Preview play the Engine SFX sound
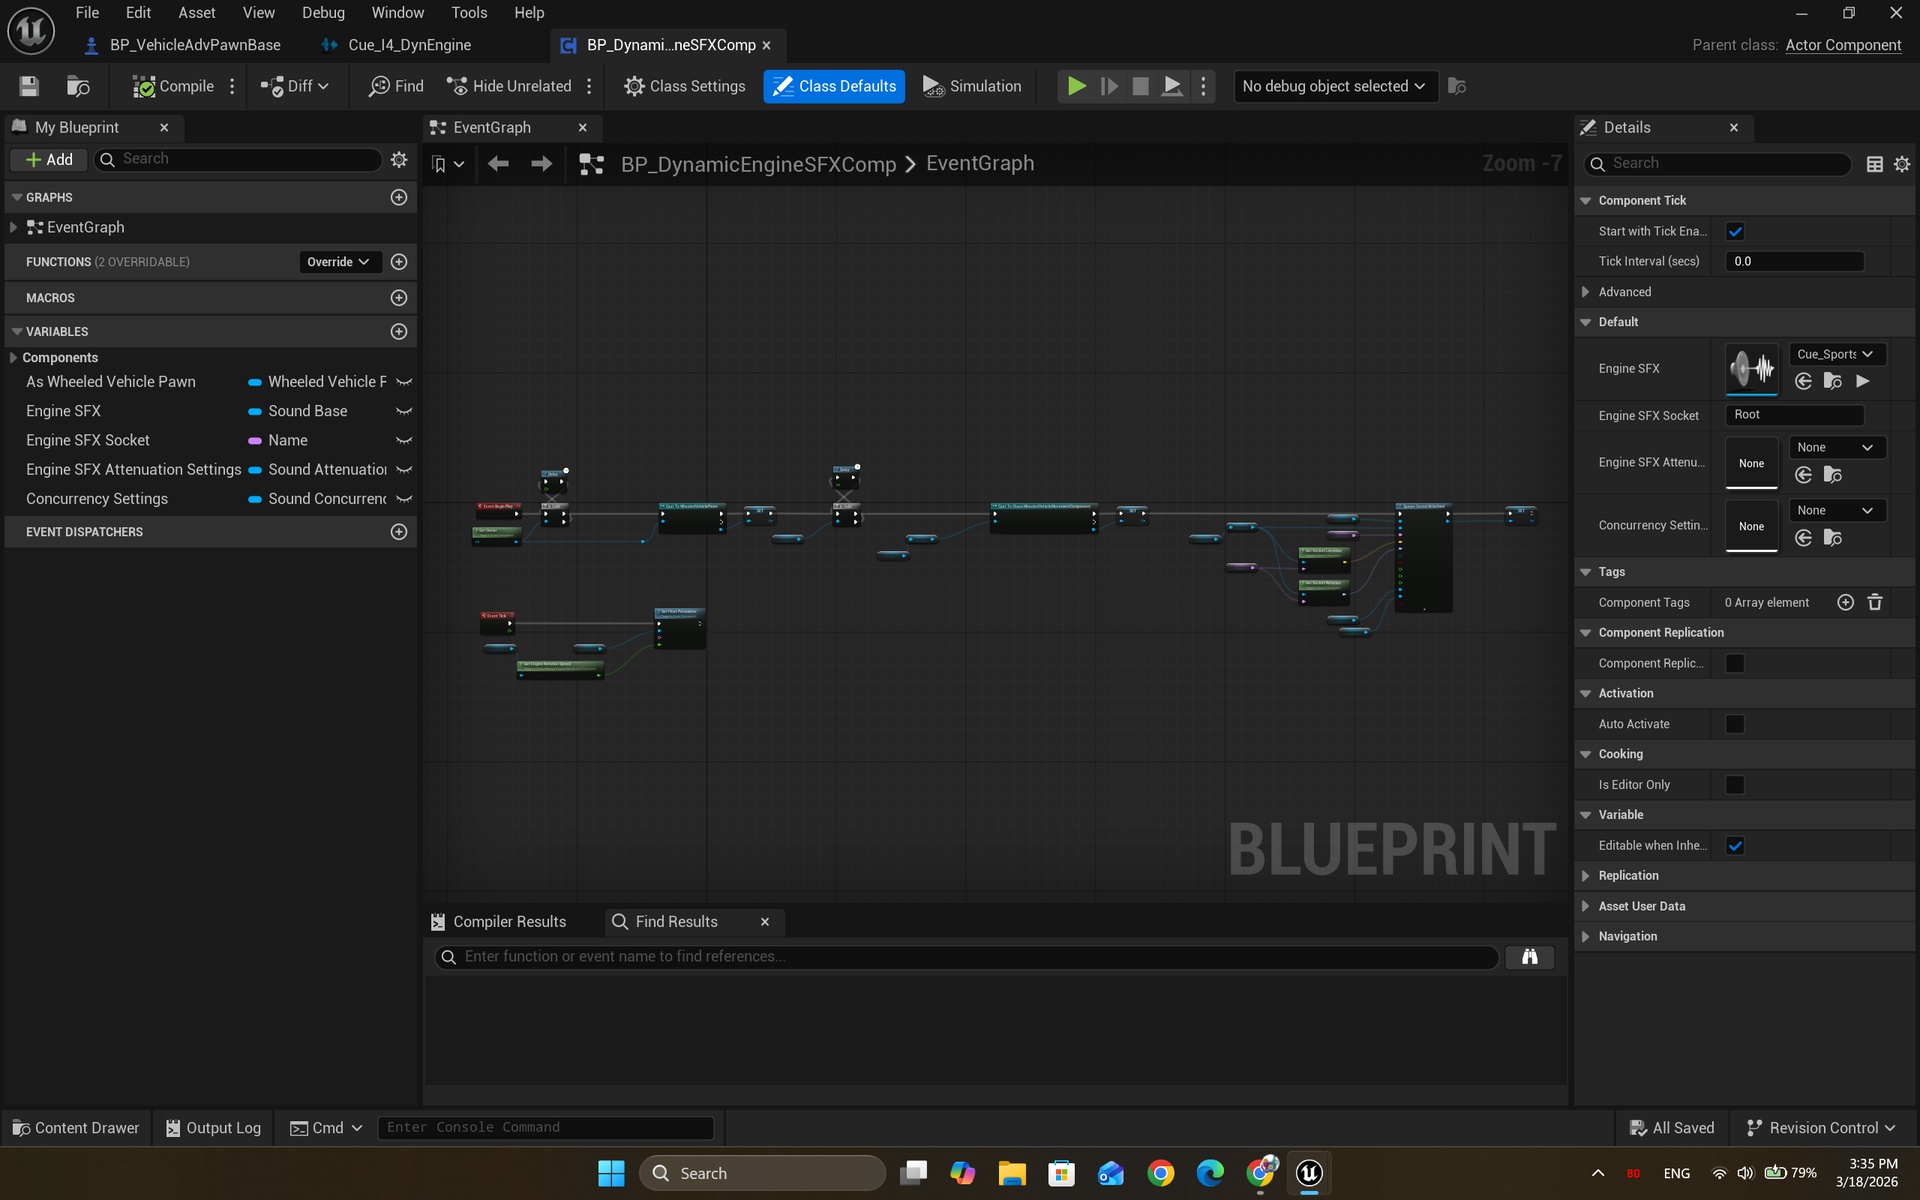The width and height of the screenshot is (1920, 1200). (1862, 381)
